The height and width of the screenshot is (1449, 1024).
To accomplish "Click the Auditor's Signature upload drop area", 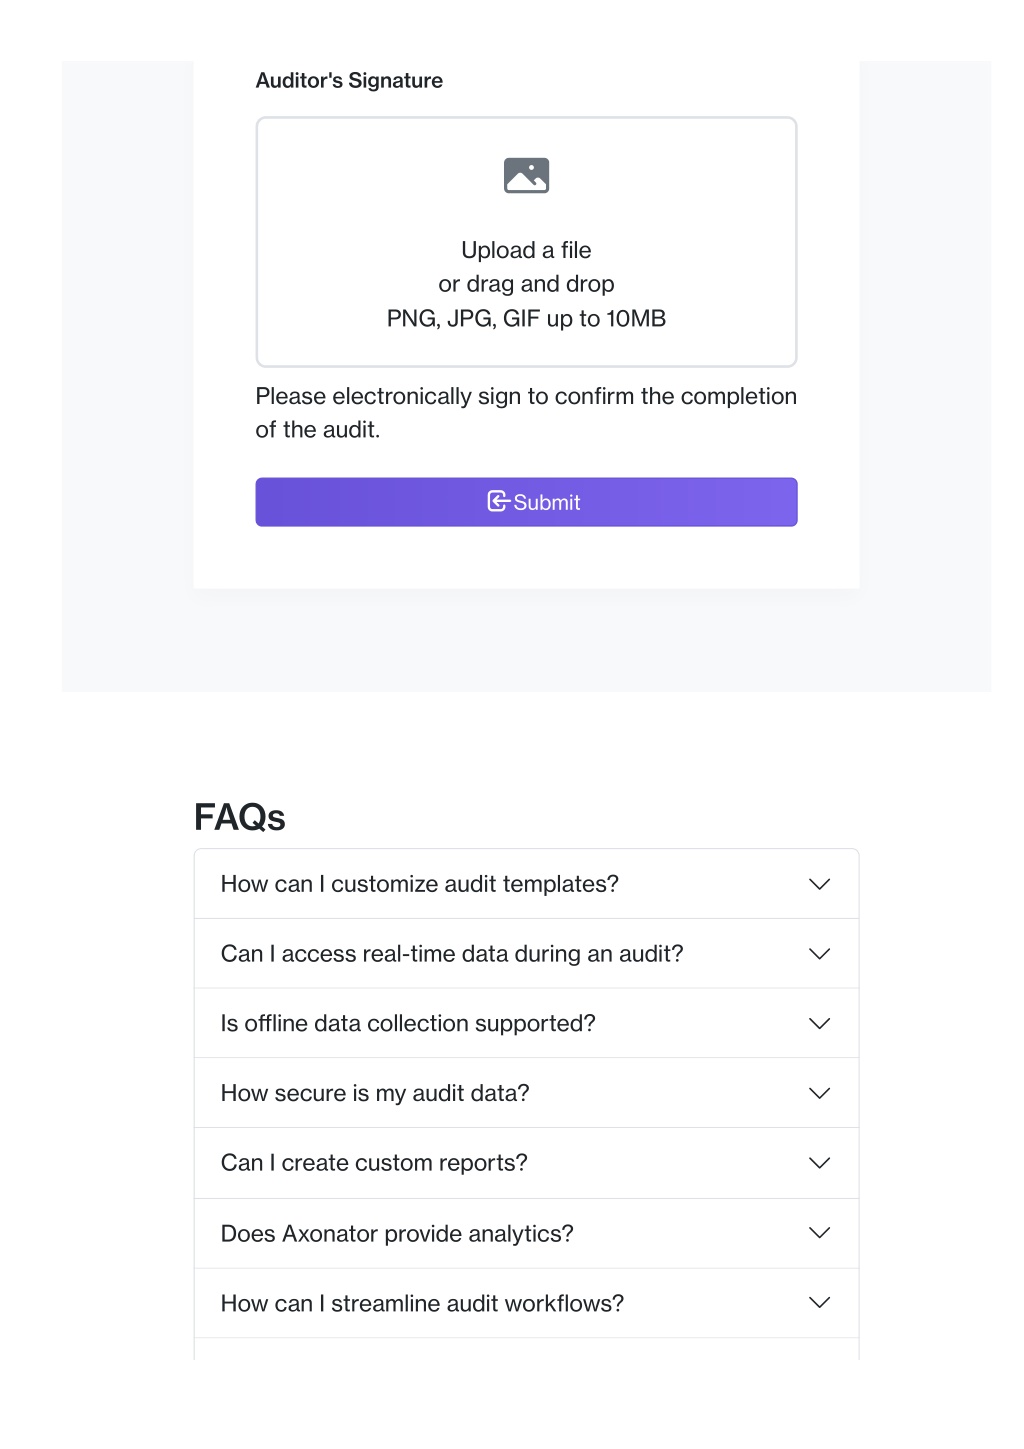I will [x=526, y=242].
